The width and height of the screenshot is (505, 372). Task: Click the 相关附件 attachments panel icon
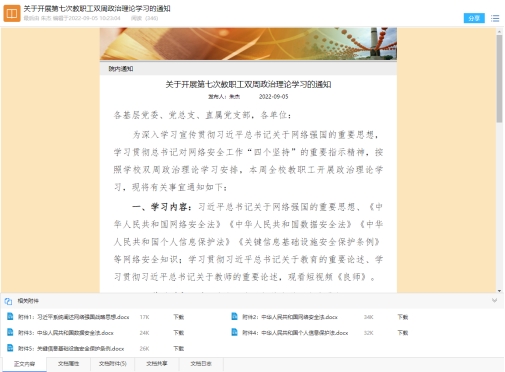pyautogui.click(x=8, y=301)
